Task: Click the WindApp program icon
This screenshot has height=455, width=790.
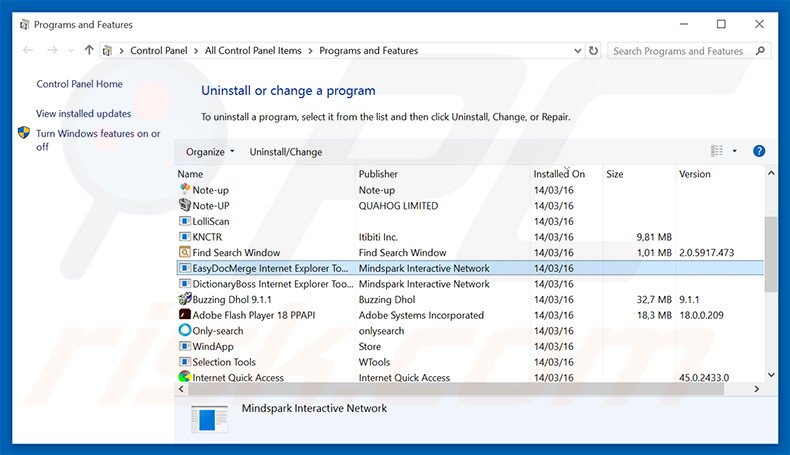Action: (185, 346)
